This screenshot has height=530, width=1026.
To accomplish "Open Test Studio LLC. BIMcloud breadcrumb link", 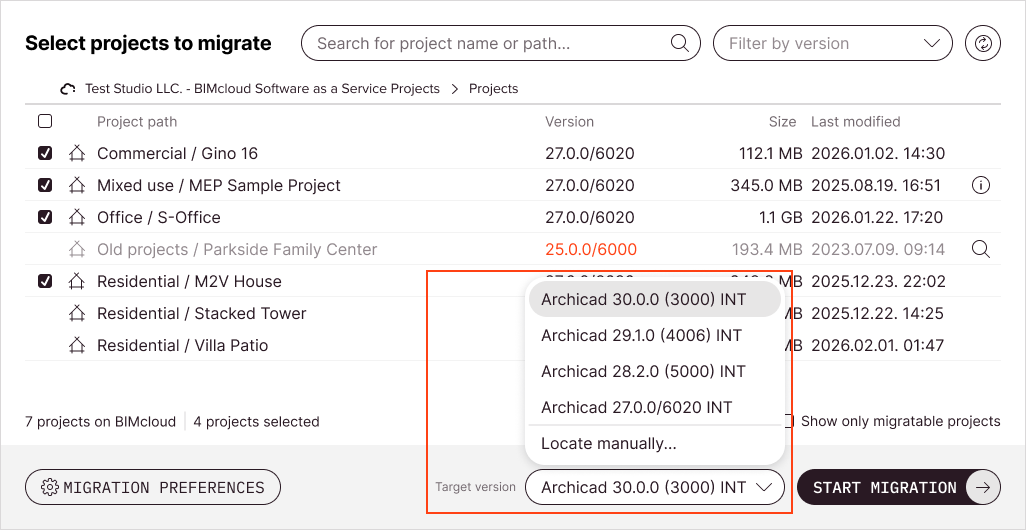I will pos(262,89).
